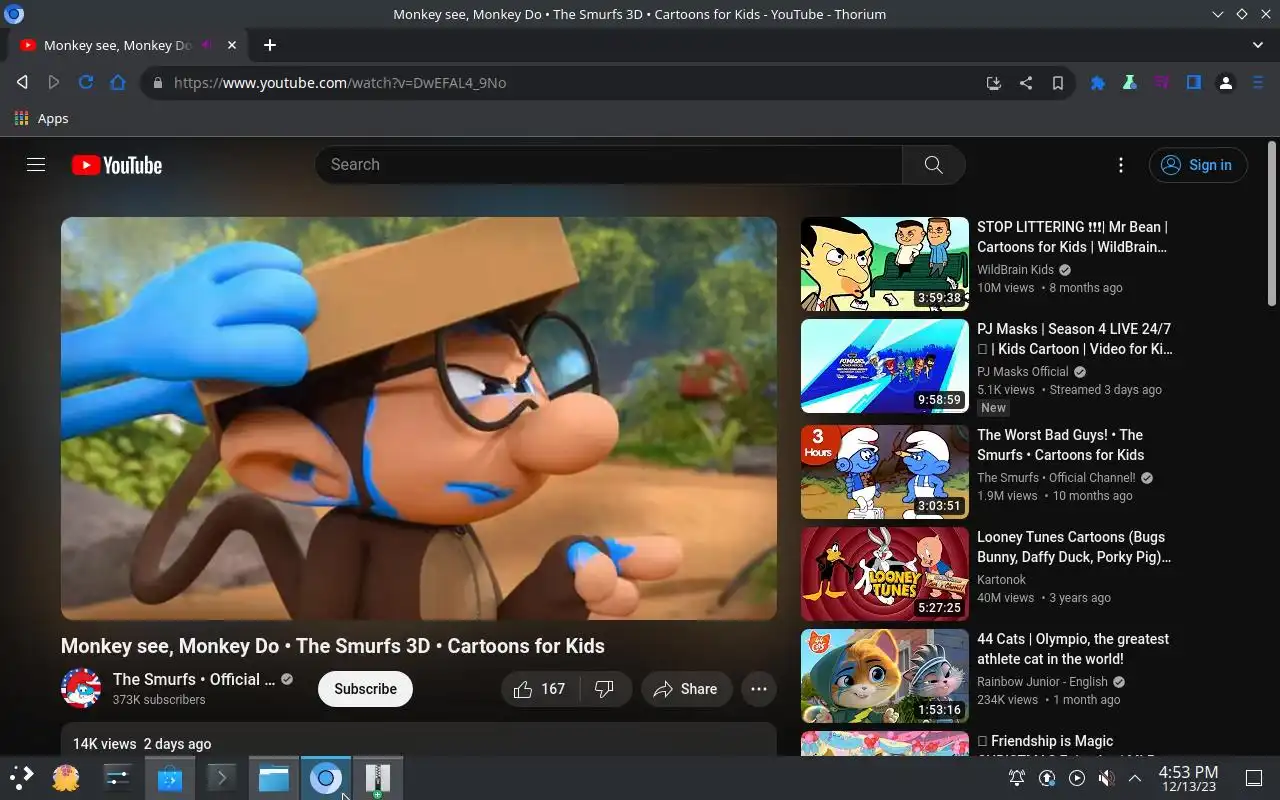Dislike the Monkey see video
This screenshot has height=800, width=1280.
(x=604, y=689)
